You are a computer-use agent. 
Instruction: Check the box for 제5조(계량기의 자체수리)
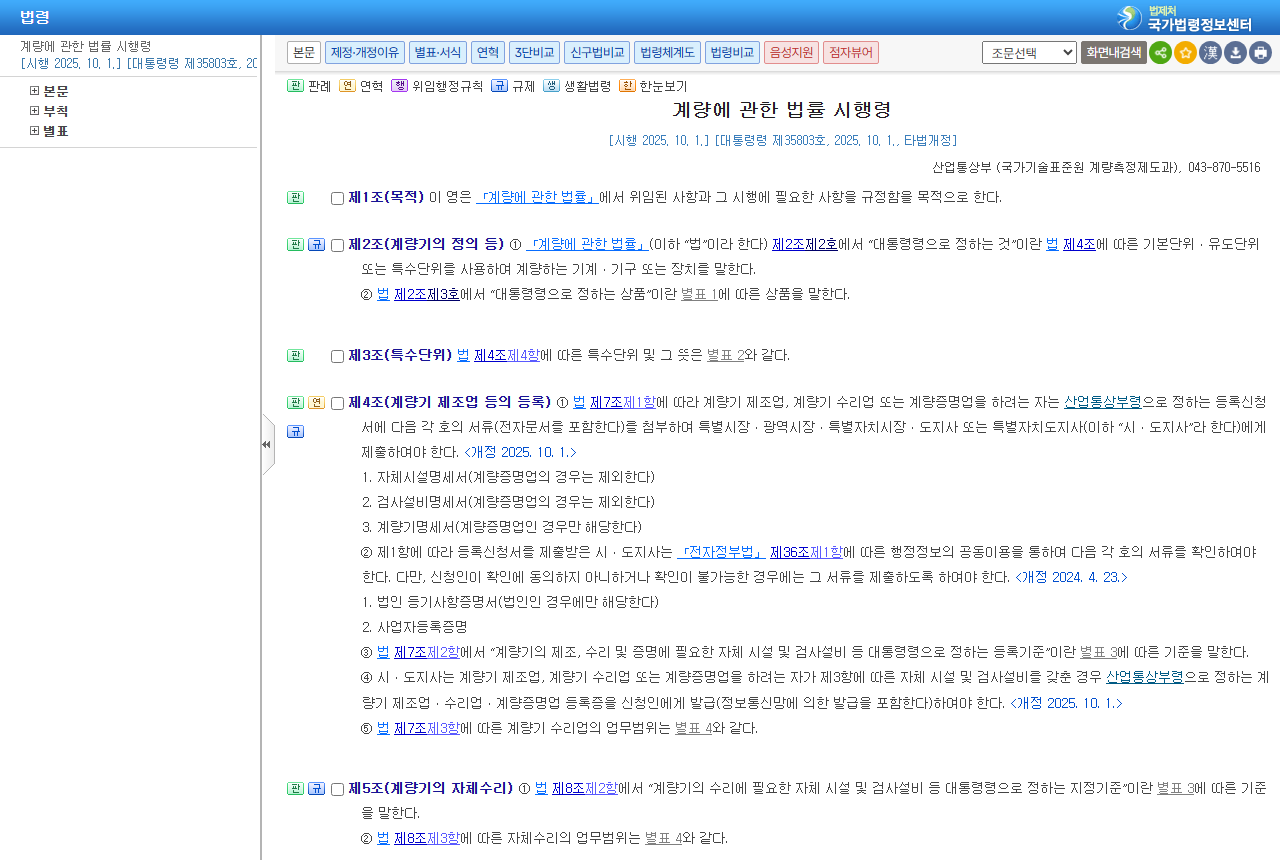(x=337, y=789)
